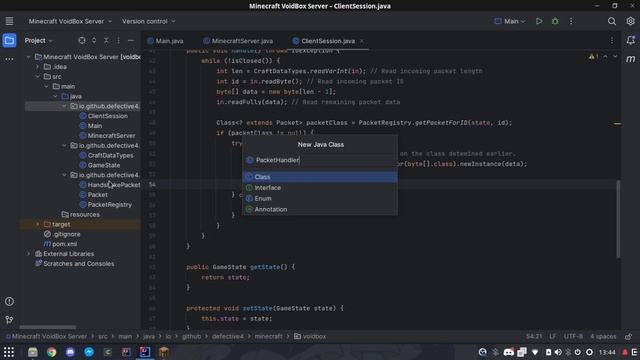Open application launcher grid in taskbar
This screenshot has width=640, height=360.
click(x=9, y=352)
